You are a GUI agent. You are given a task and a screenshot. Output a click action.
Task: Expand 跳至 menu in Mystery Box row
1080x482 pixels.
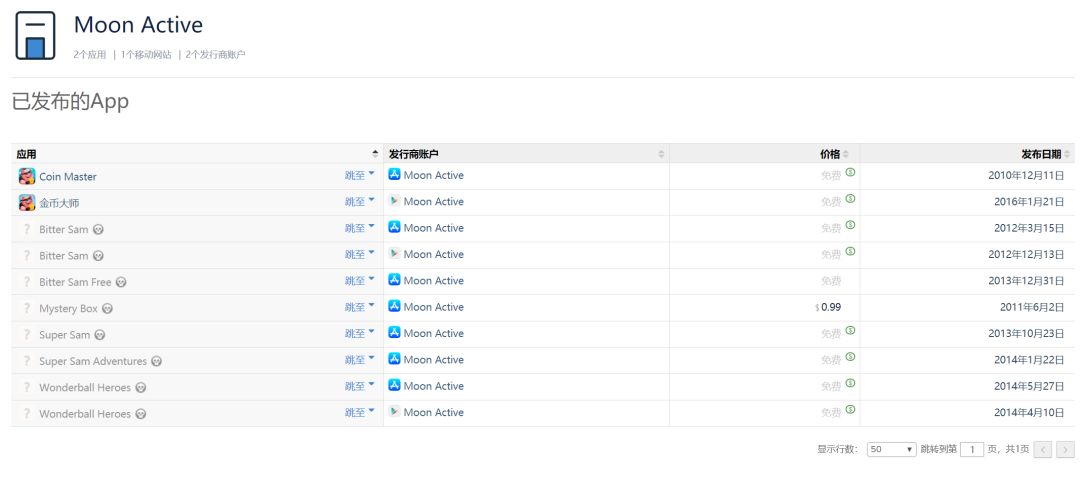click(359, 307)
